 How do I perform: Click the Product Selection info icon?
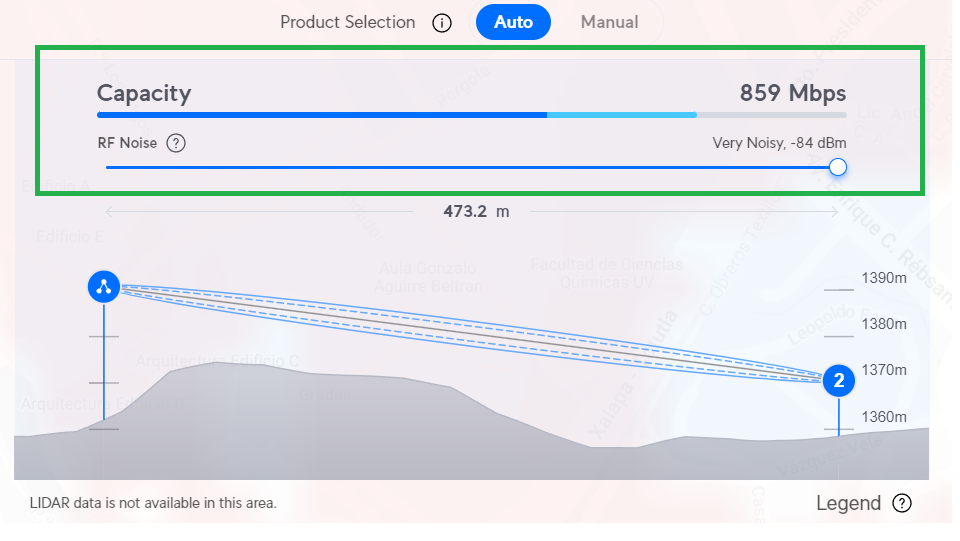pos(442,23)
